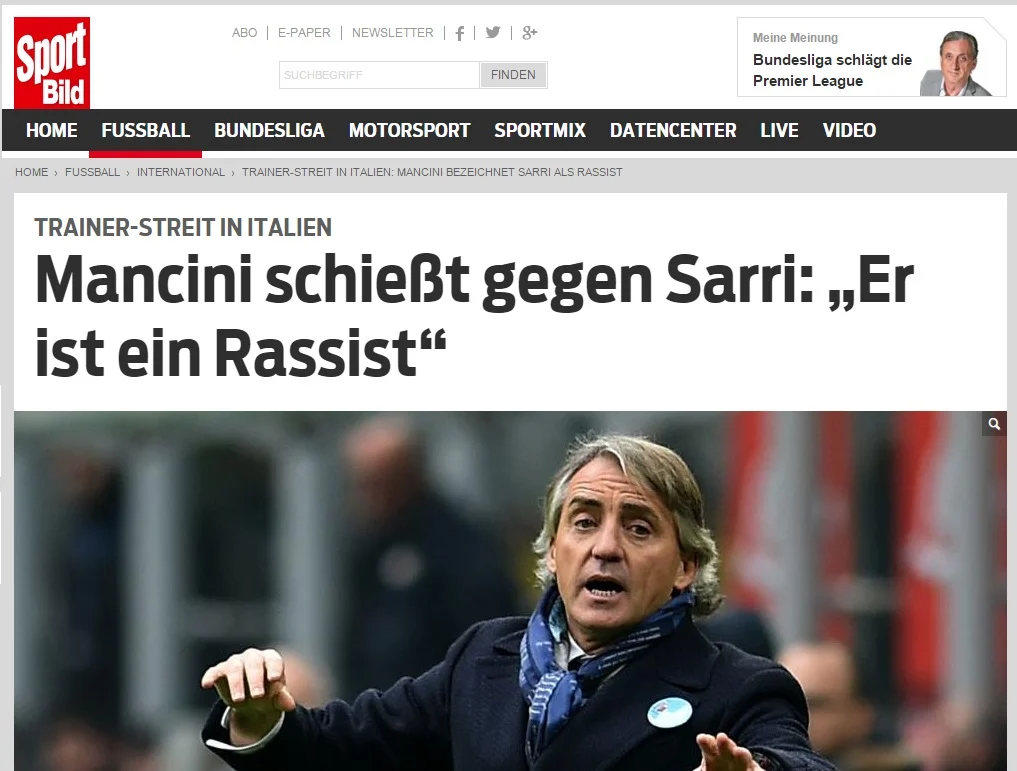Open the NEWSLETTER link
Image resolution: width=1017 pixels, height=771 pixels.
point(392,32)
